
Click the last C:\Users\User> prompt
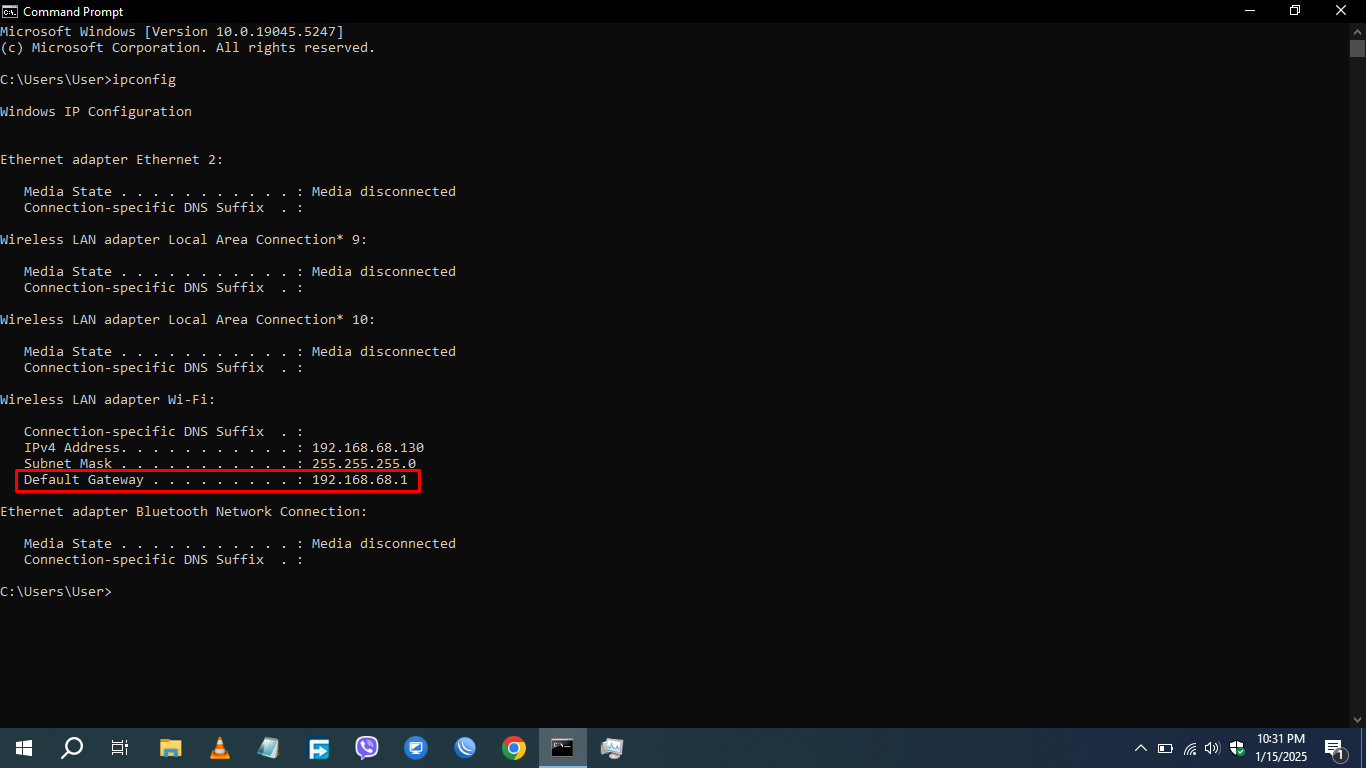[56, 592]
